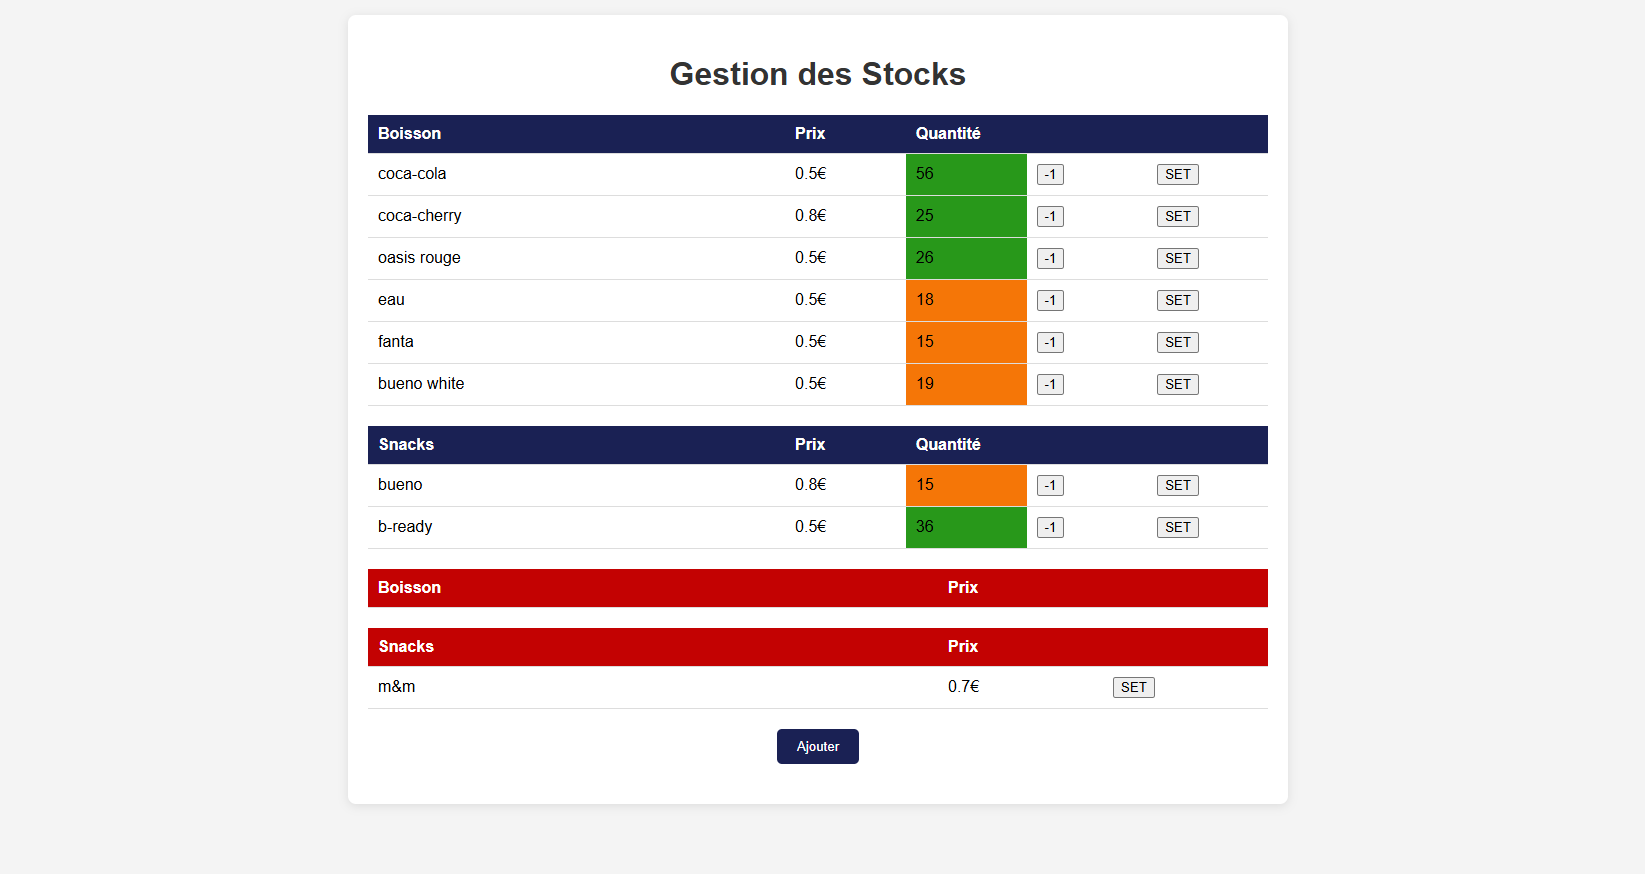
Task: Decrement the fanta quantity
Action: coord(1050,343)
